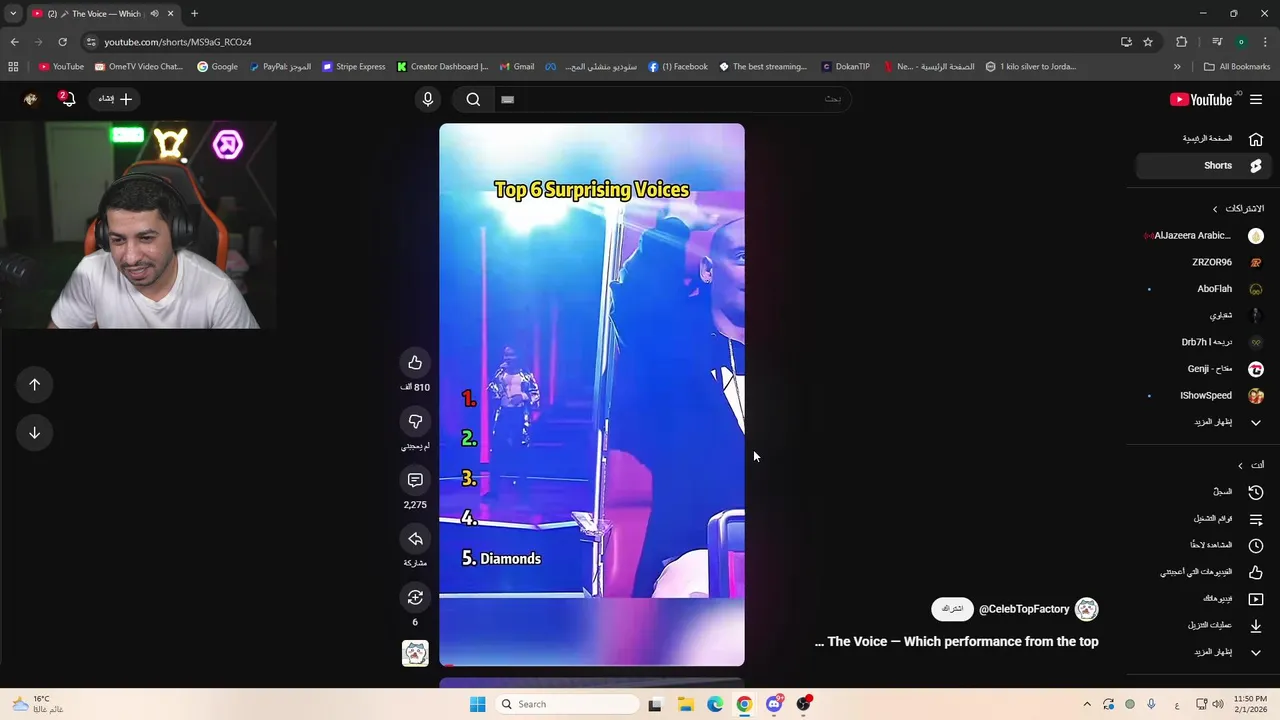Open the Drb7h channel

(x=1204, y=342)
